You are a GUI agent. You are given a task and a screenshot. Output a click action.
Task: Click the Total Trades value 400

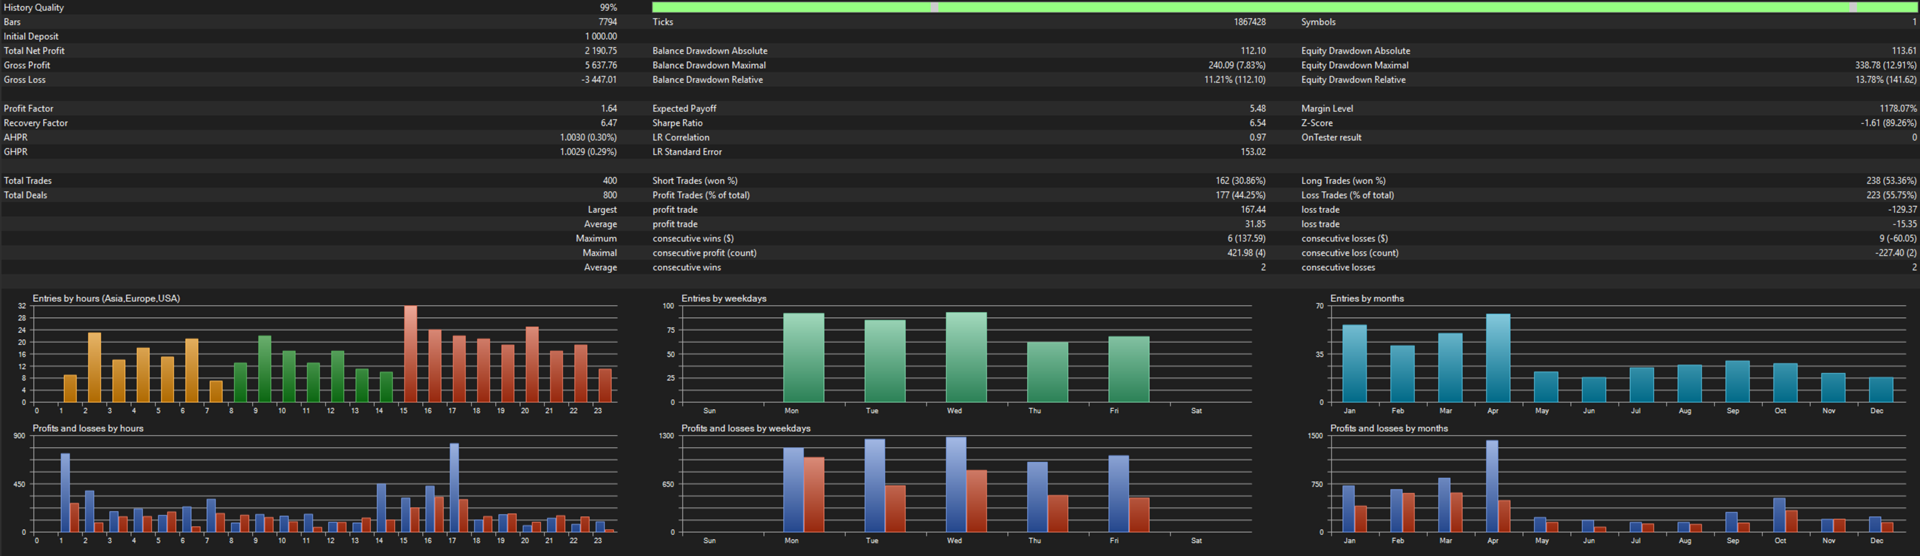pos(609,181)
